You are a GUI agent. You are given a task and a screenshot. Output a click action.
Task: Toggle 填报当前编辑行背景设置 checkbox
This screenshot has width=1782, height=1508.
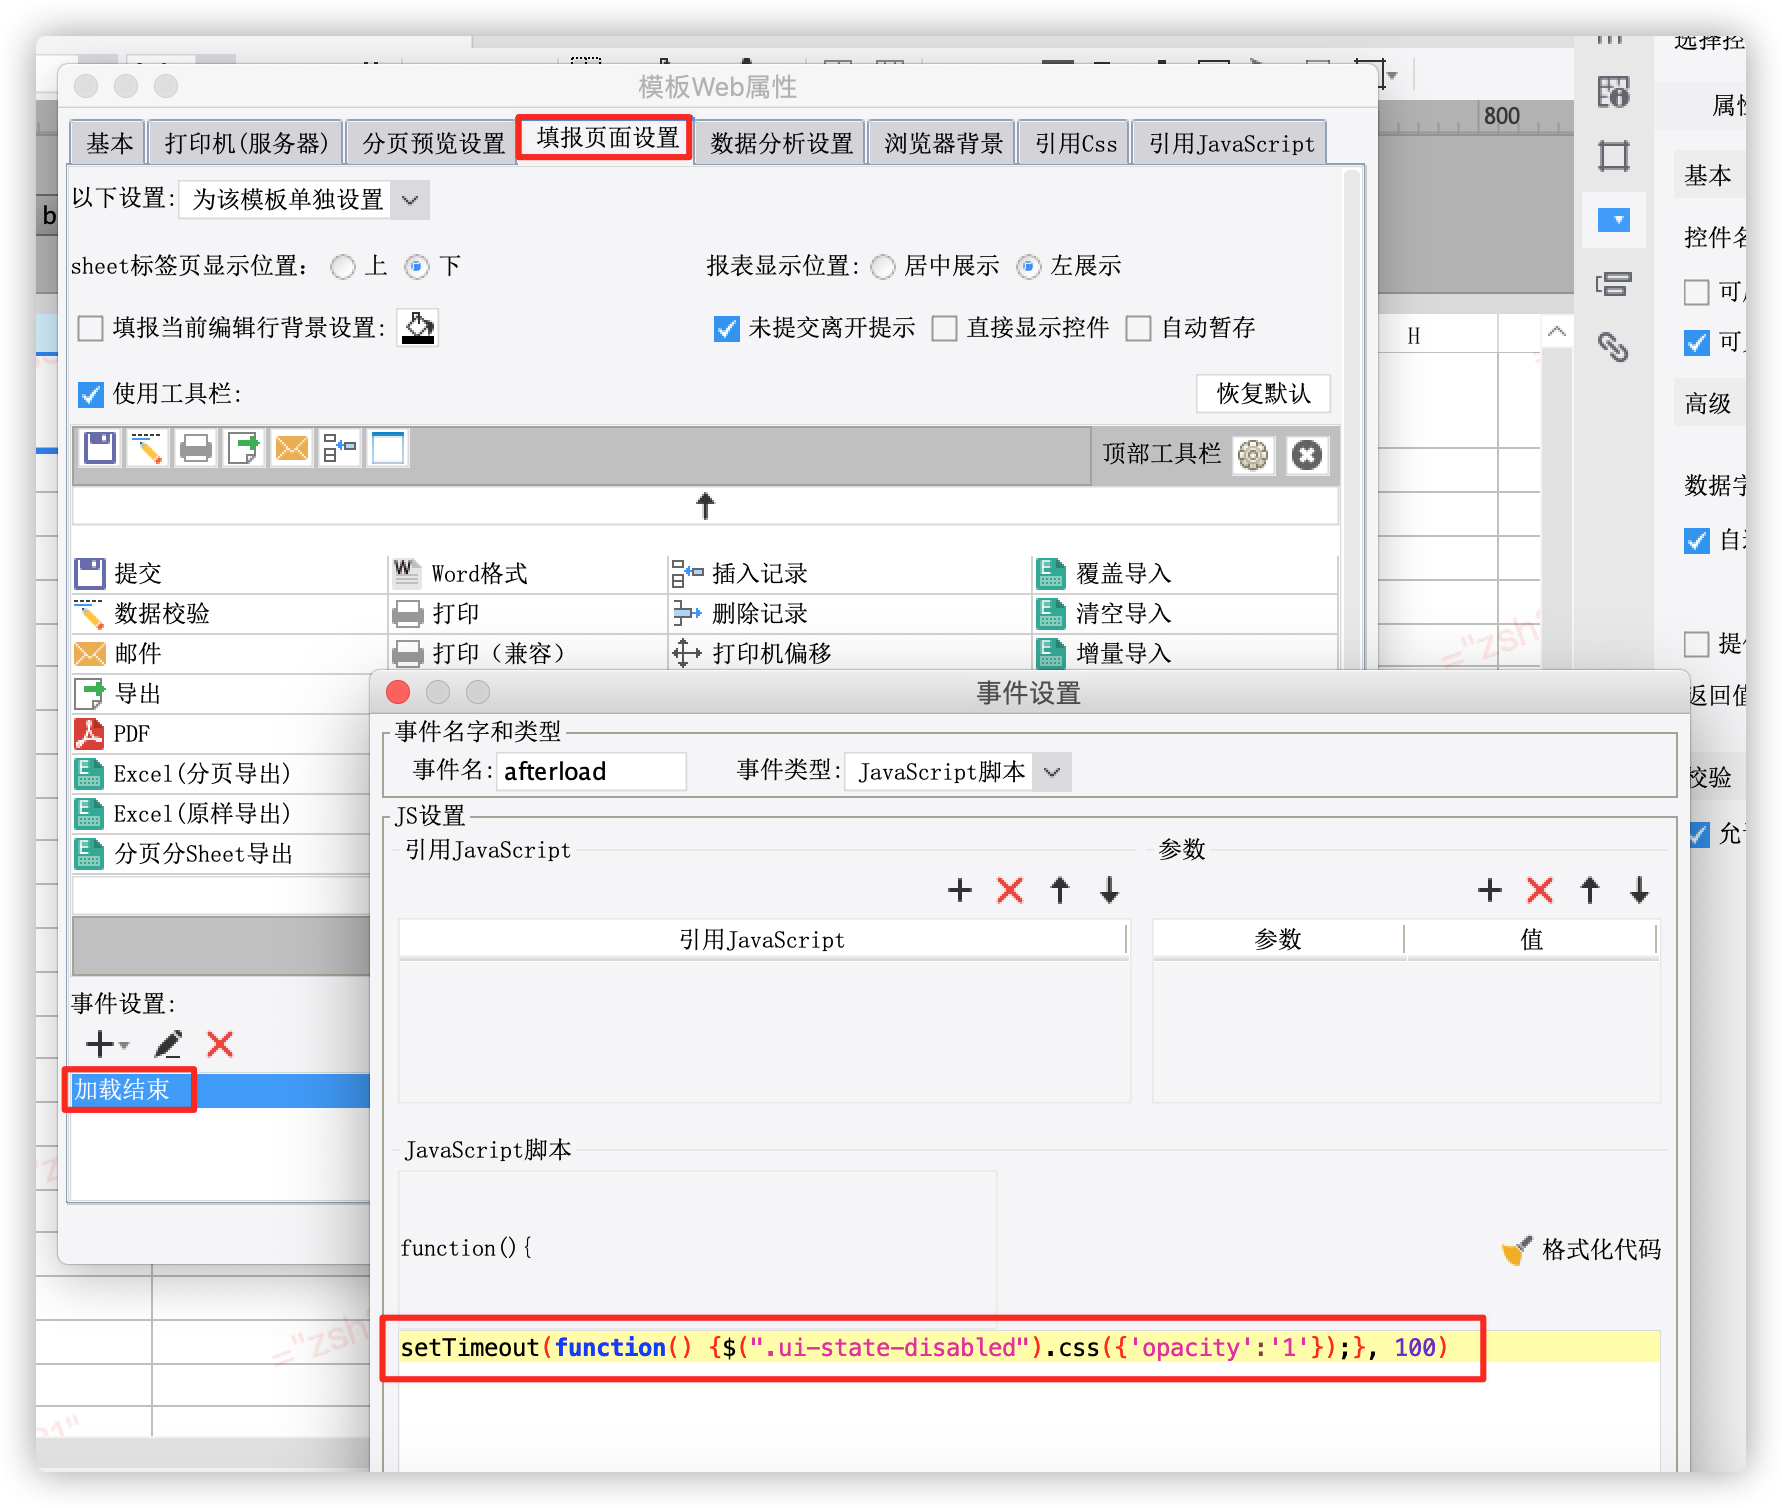91,328
